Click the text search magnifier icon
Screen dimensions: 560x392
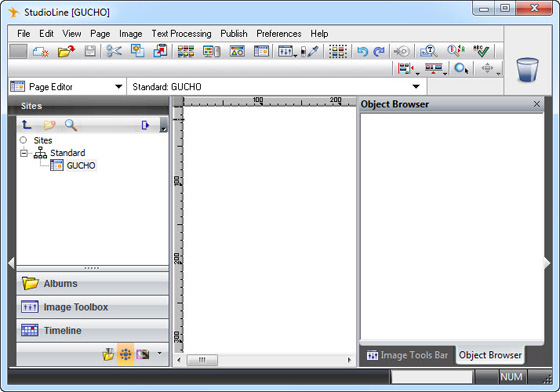point(429,51)
